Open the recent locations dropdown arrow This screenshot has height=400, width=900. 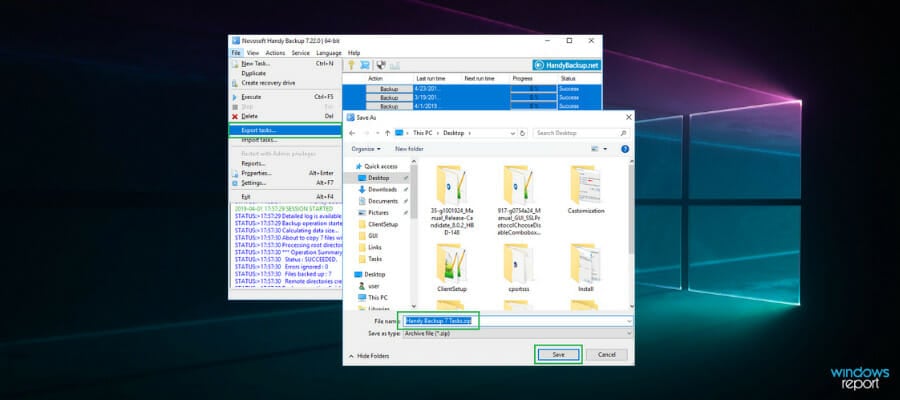coord(377,133)
